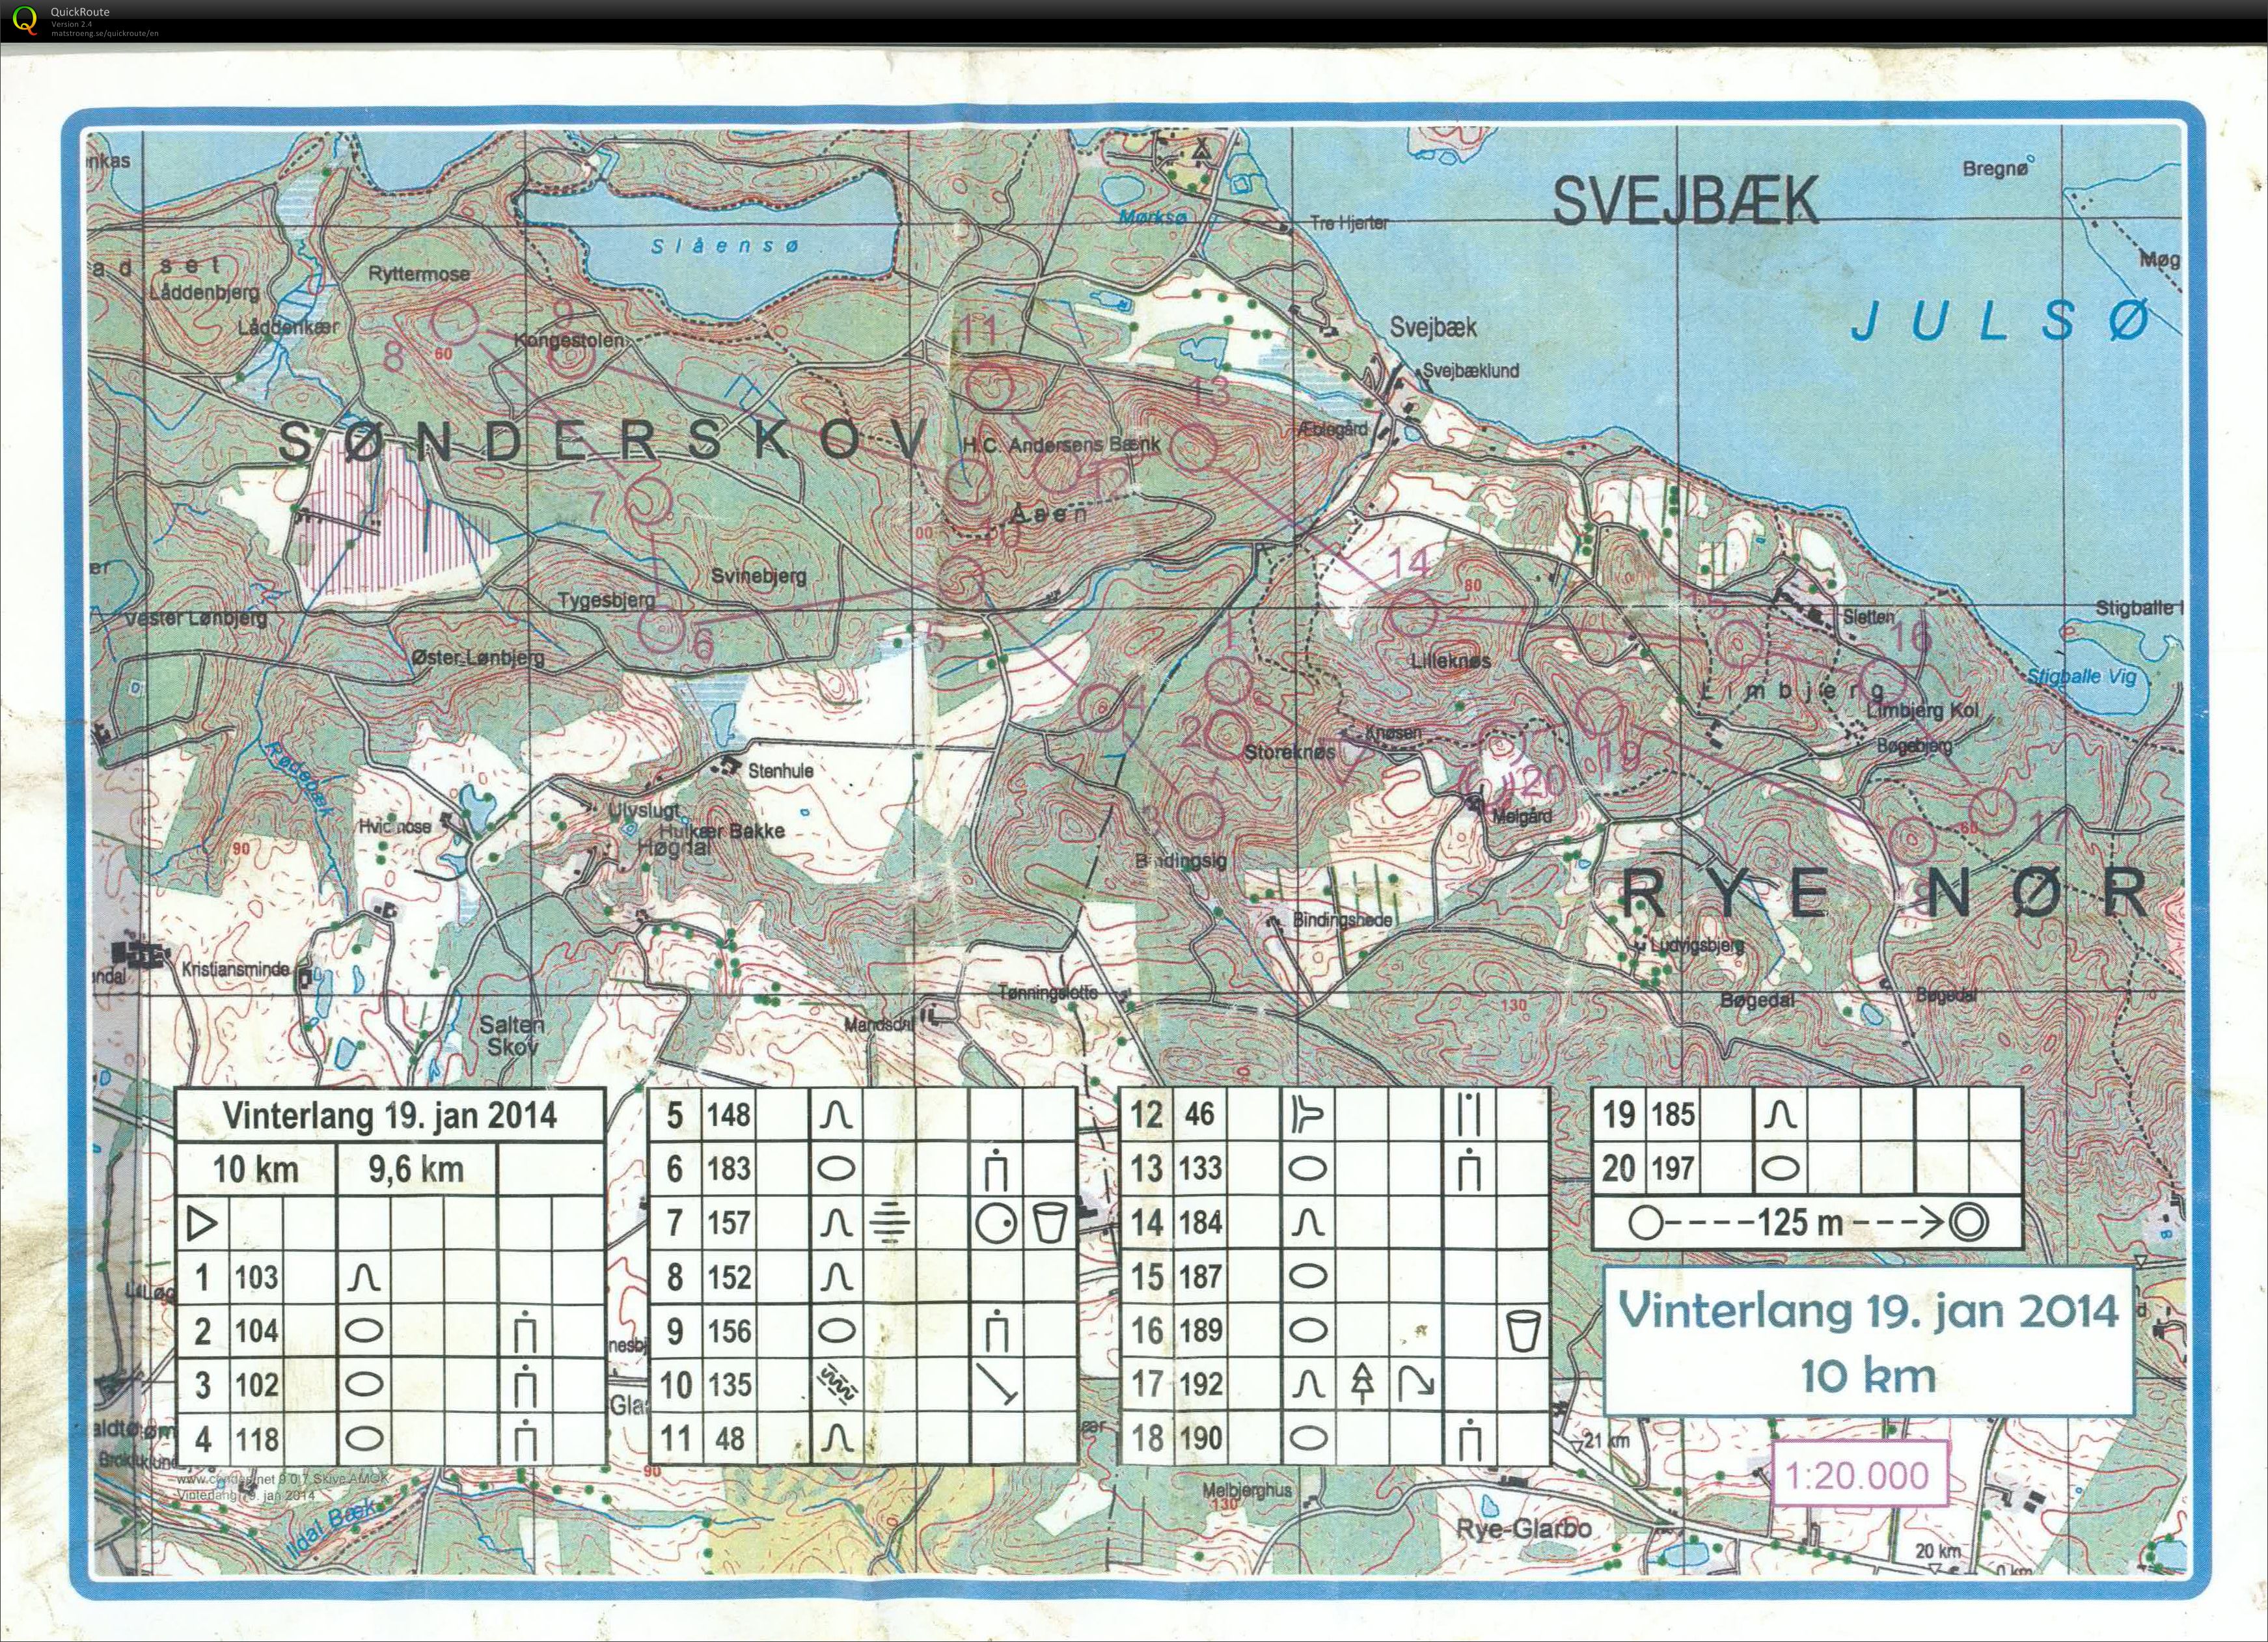Click the purple control number 8 on the map
The height and width of the screenshot is (1642, 2268).
tap(394, 356)
